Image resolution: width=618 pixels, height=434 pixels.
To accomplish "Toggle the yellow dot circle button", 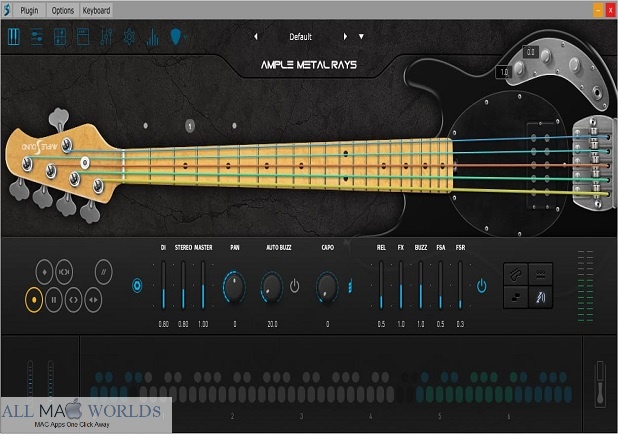I will (34, 300).
